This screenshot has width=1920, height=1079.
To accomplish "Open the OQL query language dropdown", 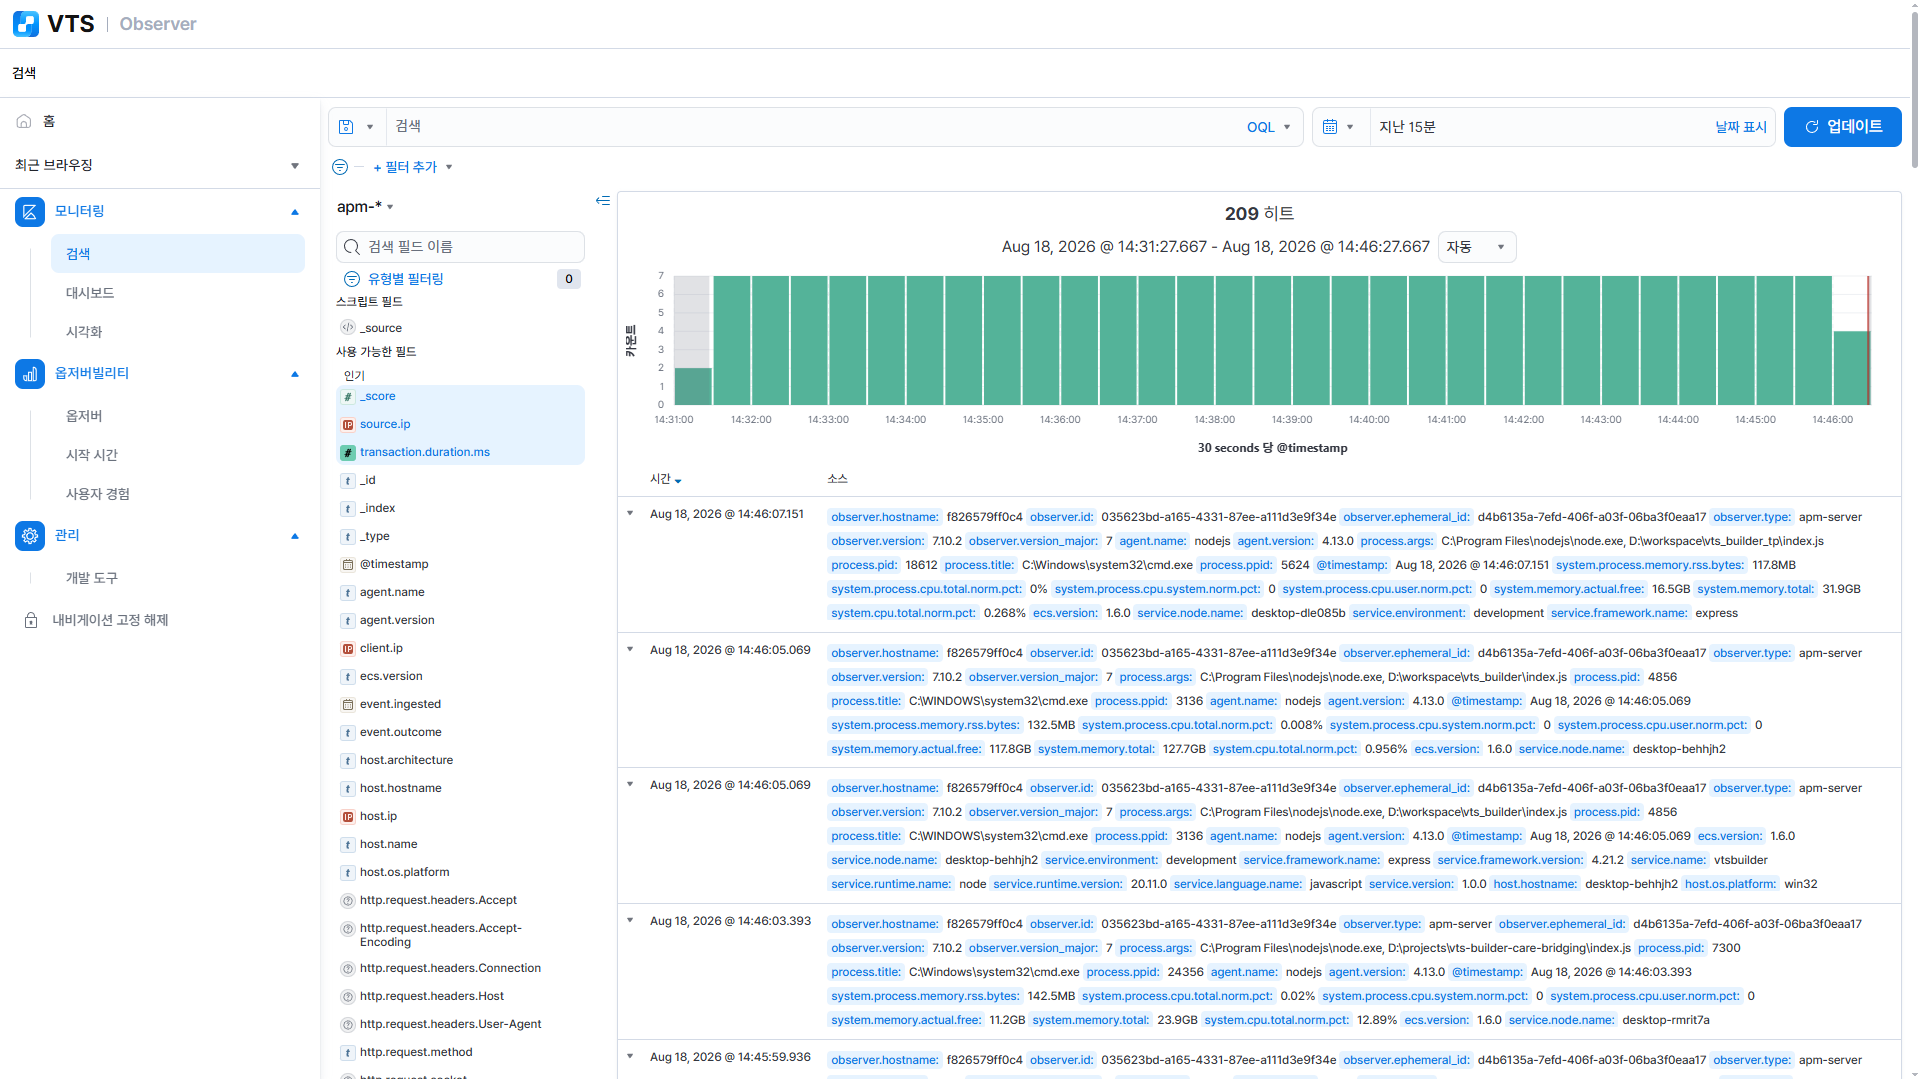I will tap(1269, 127).
